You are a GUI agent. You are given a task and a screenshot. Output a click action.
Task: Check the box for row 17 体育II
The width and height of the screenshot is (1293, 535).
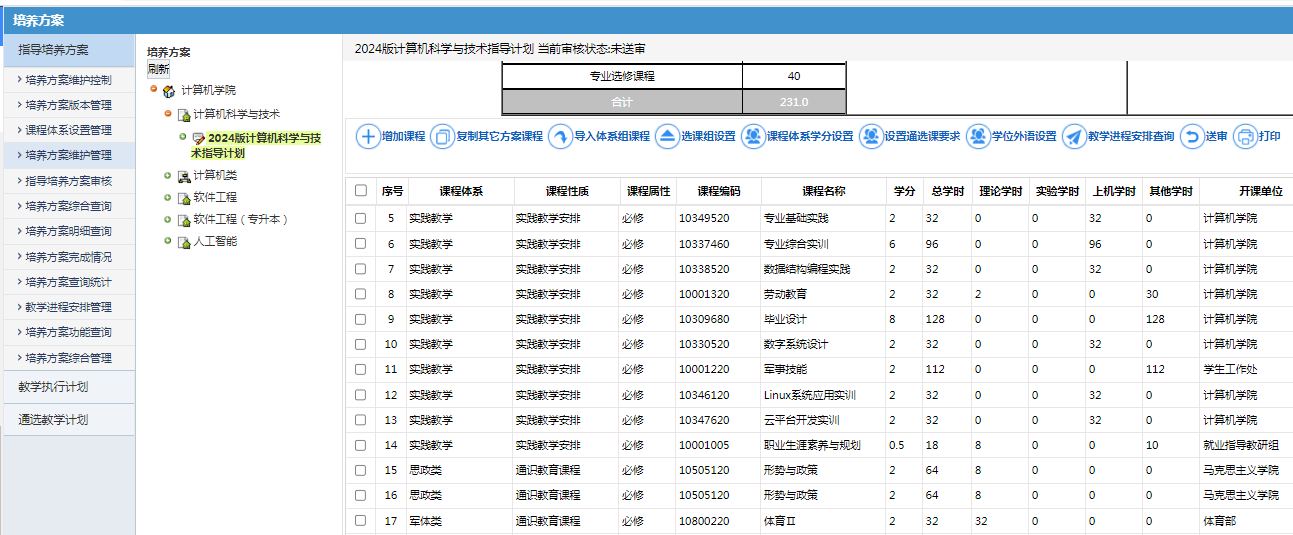pyautogui.click(x=361, y=520)
